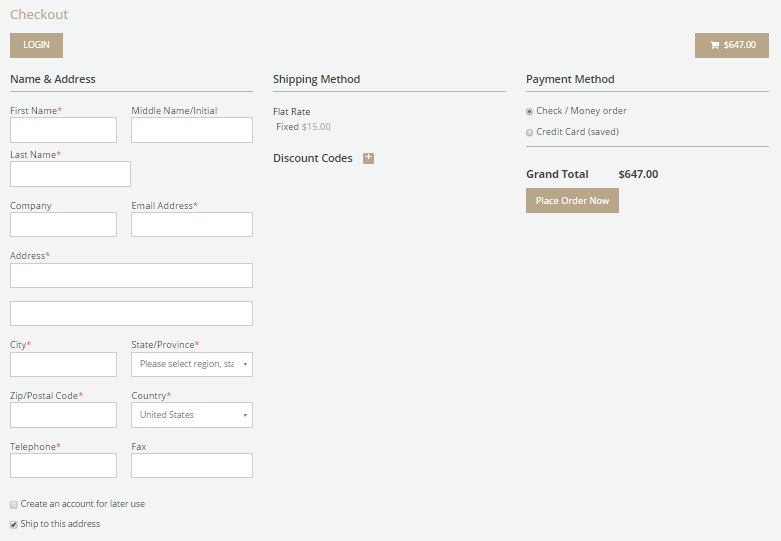The width and height of the screenshot is (781, 541).
Task: Select Check / Money order payment
Action: click(x=530, y=111)
